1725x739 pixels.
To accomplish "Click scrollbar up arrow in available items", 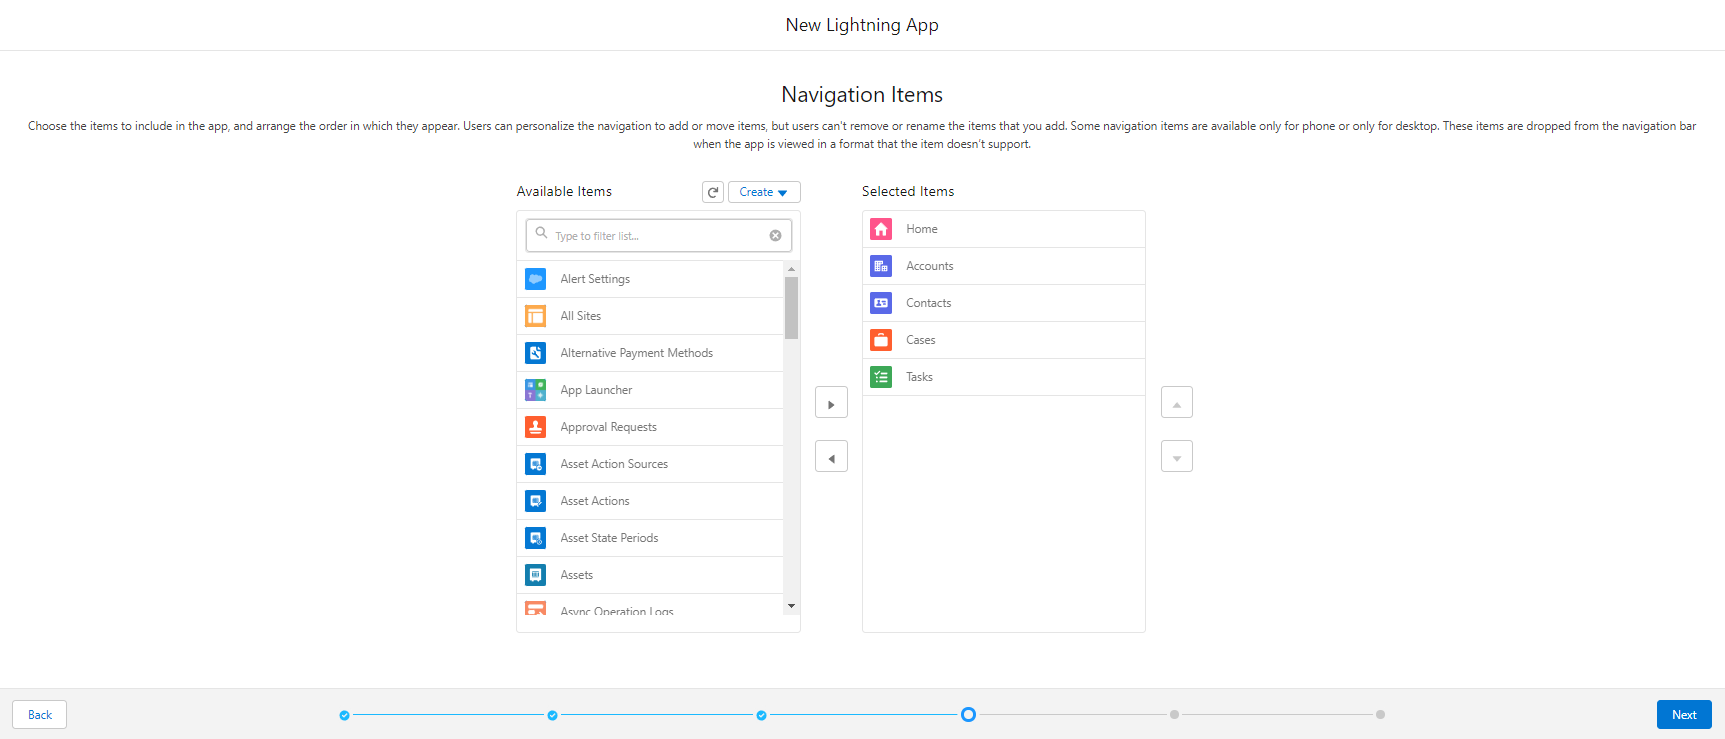I will [x=791, y=269].
